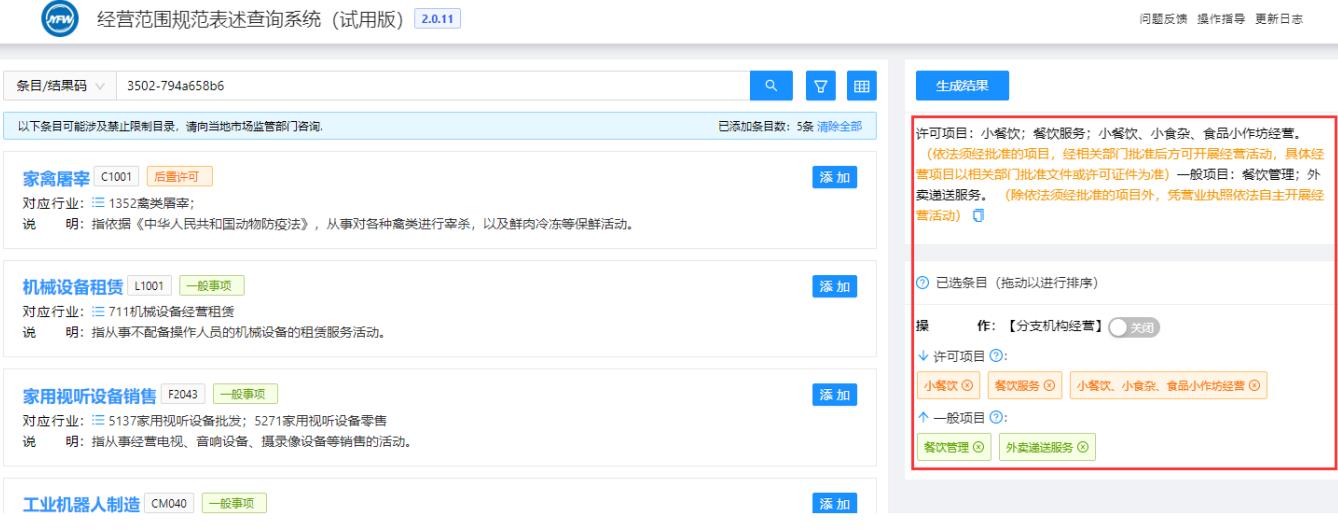Open the 条目/结果码 dropdown
The image size is (1338, 530).
pyautogui.click(x=60, y=86)
